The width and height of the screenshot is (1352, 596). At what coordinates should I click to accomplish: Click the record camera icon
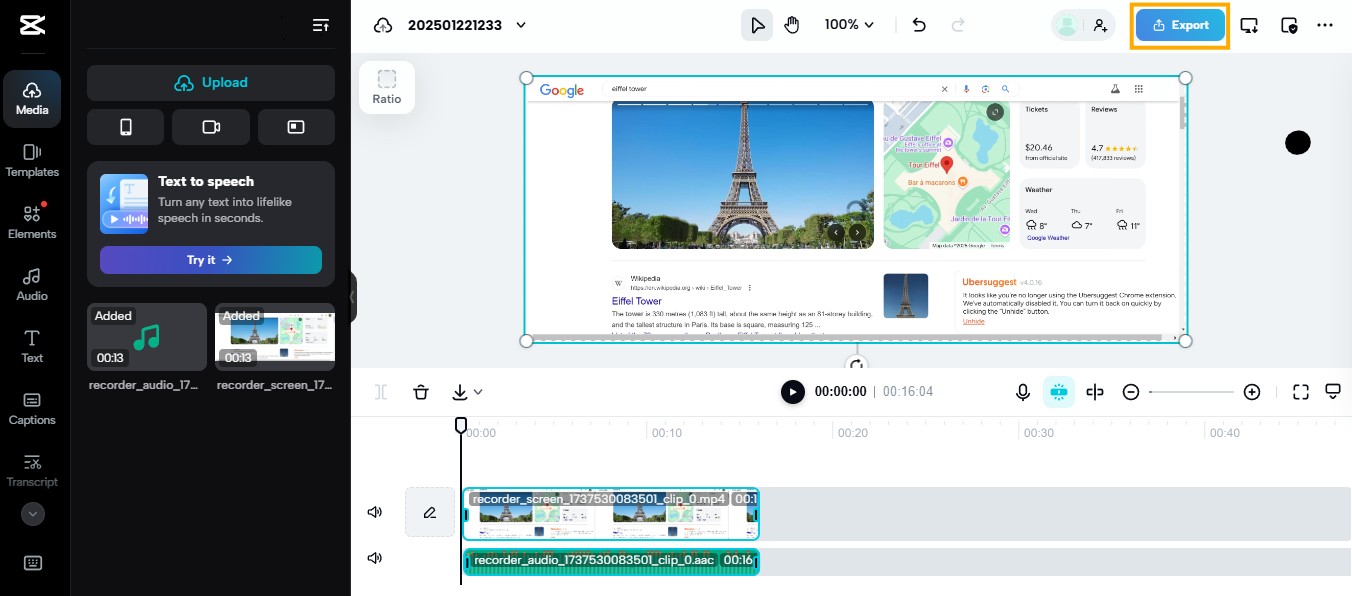pos(211,127)
